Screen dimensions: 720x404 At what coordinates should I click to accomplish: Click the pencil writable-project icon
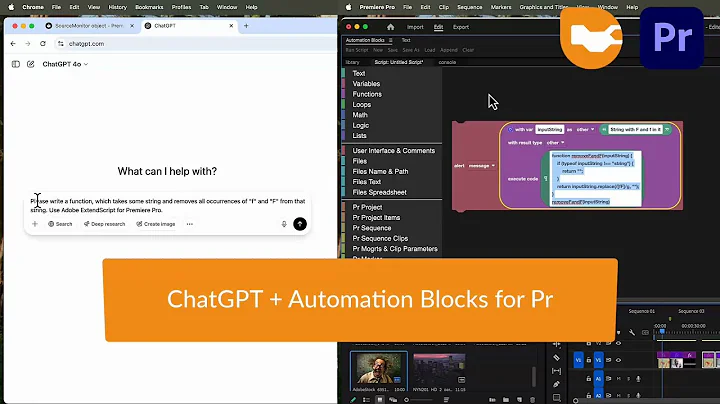point(353,400)
